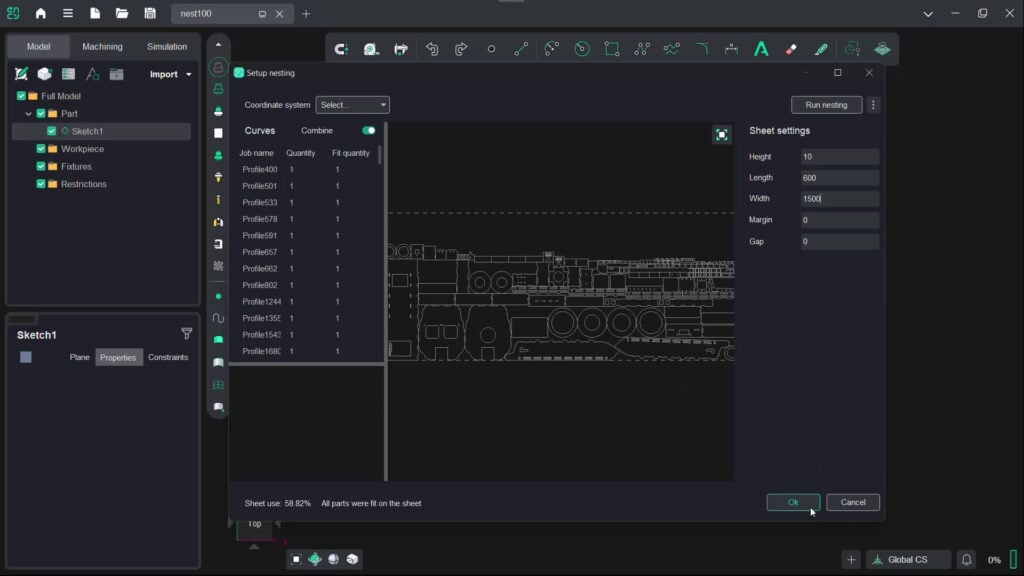Switch to the Simulation tab
Screen dimensions: 1024x576
click(167, 46)
